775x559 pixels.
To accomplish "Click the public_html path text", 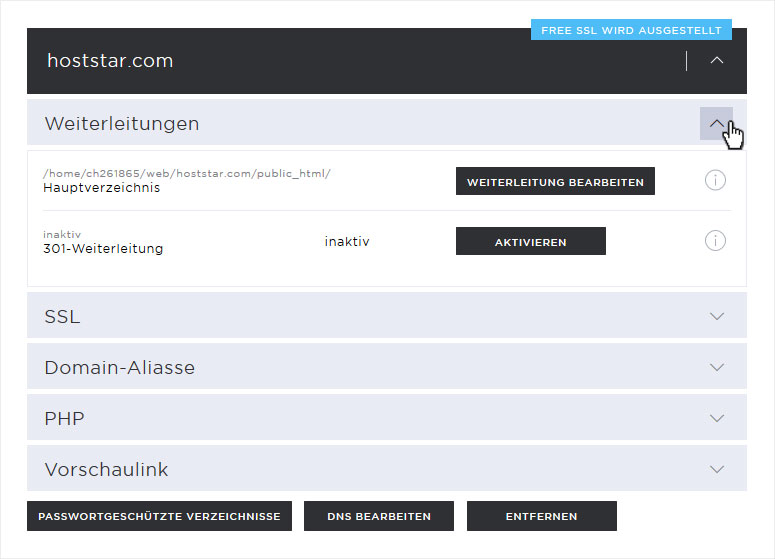I will tap(187, 173).
